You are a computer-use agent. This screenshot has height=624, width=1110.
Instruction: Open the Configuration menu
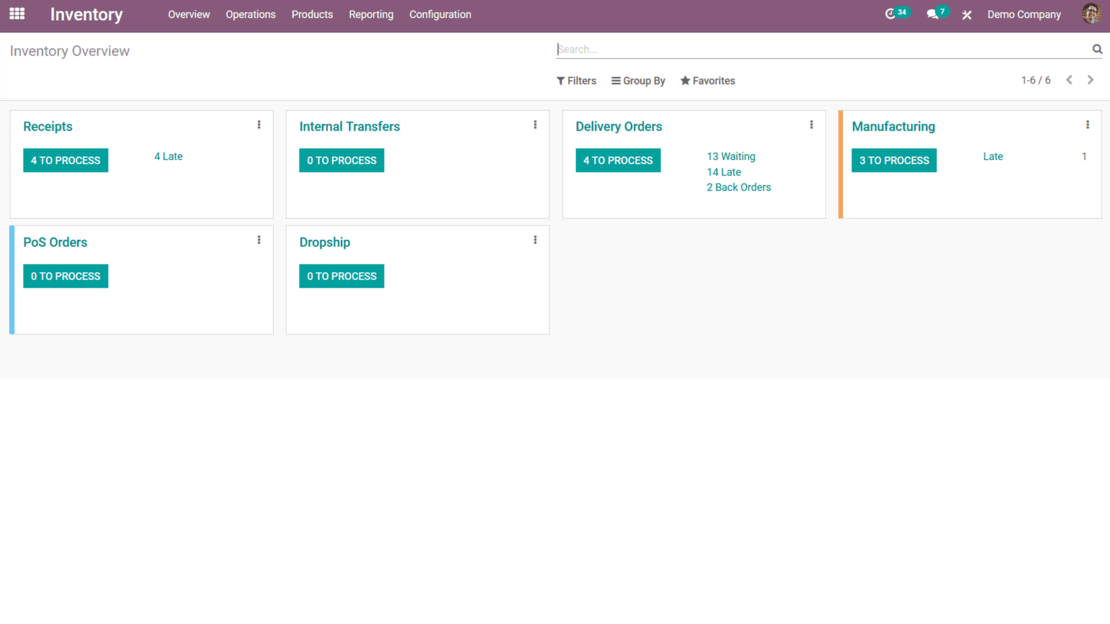pyautogui.click(x=440, y=14)
